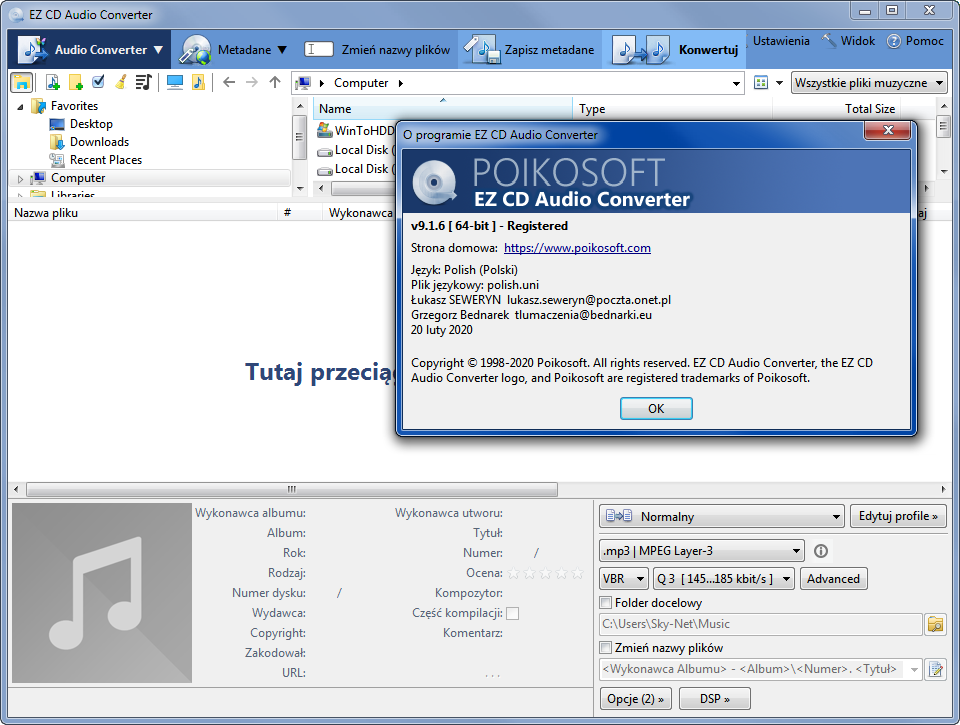Open the .mp3 MPEG Layer-3 format dropdown
This screenshot has height=725, width=960.
pyautogui.click(x=702, y=550)
